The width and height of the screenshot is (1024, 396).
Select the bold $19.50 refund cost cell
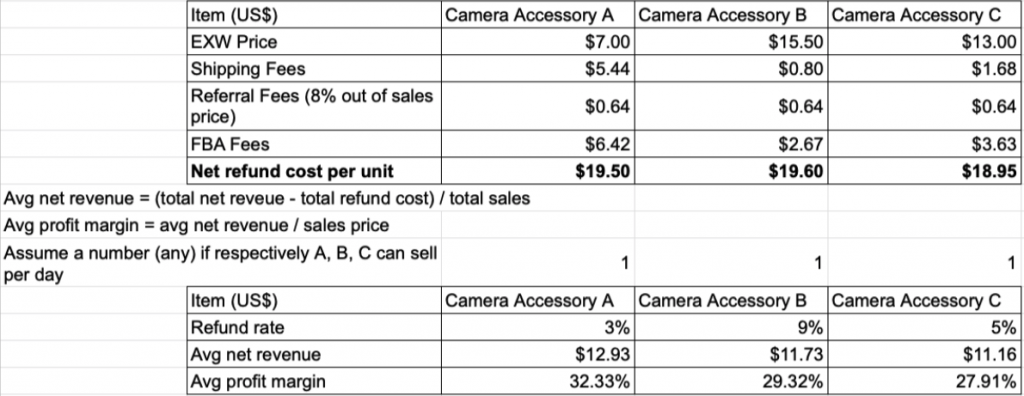click(537, 171)
